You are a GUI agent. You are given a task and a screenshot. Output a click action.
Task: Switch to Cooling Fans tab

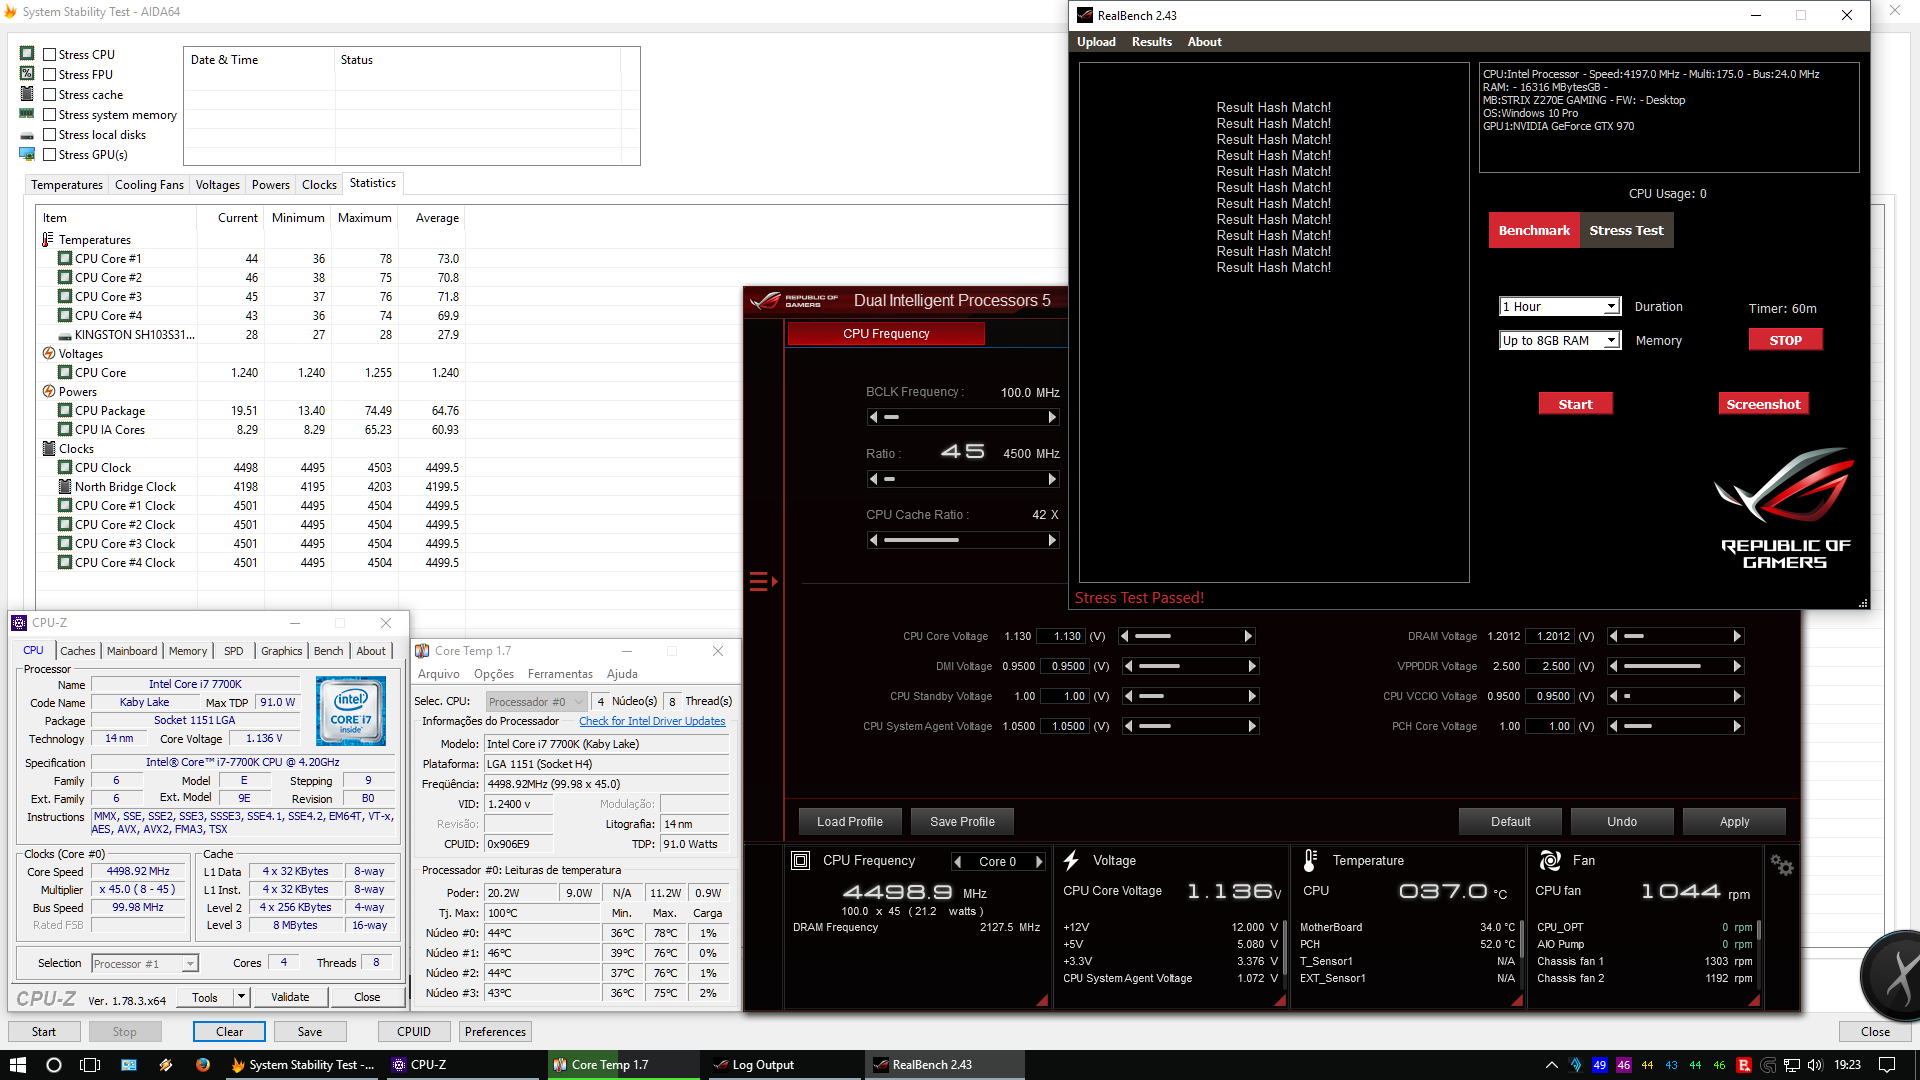coord(149,185)
